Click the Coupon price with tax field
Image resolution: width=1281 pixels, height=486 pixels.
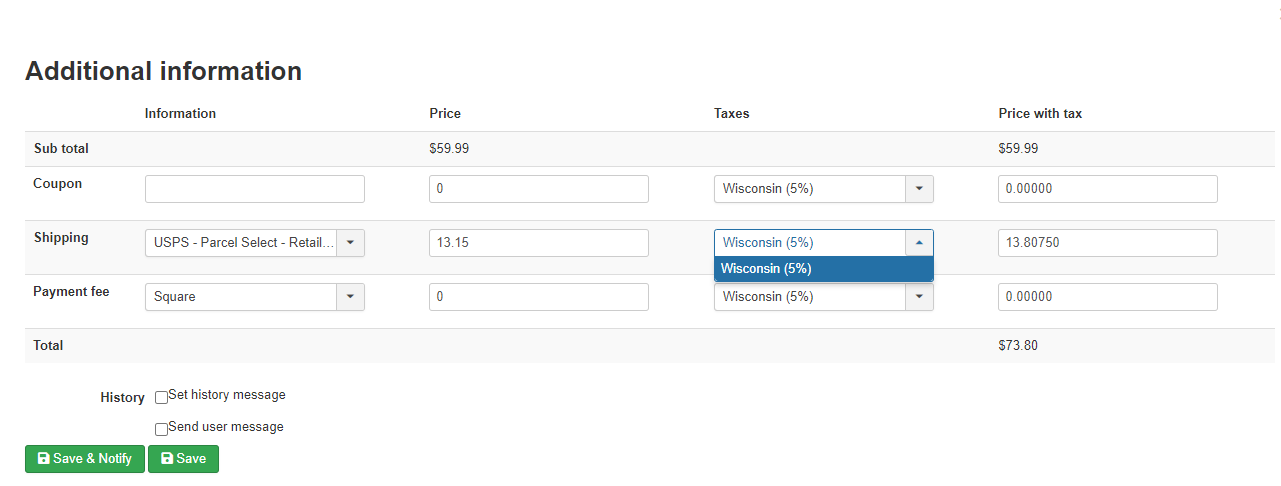1107,189
